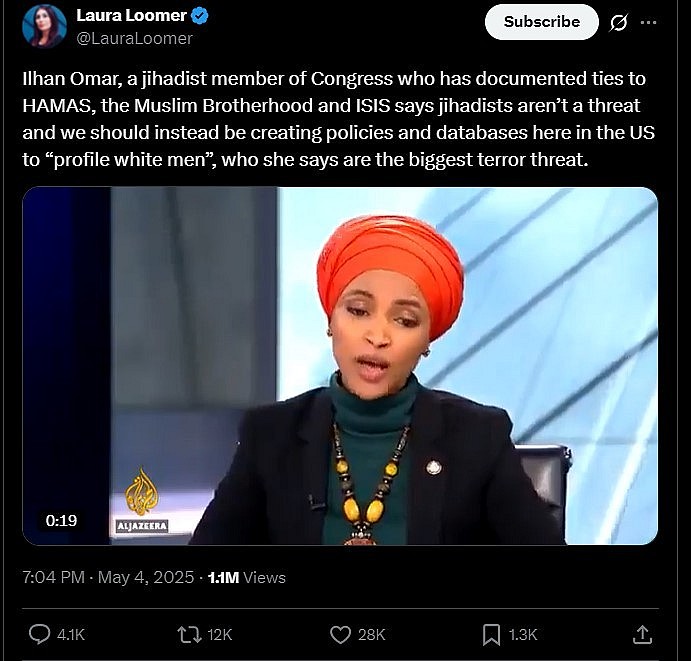
Task: Open the Laura Loomer display name link
Action: coord(131,15)
